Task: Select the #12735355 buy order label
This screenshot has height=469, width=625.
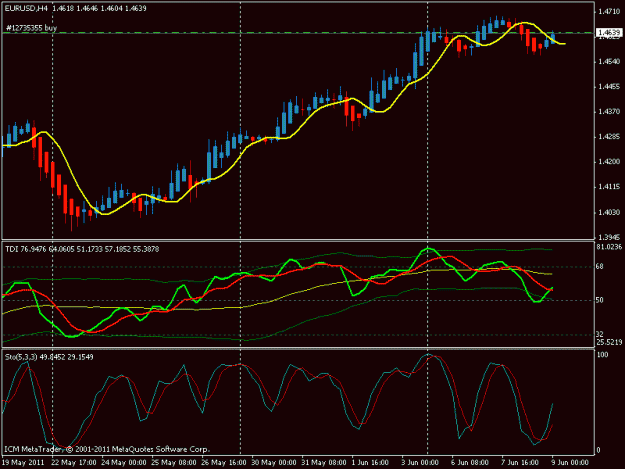Action: click(x=31, y=28)
